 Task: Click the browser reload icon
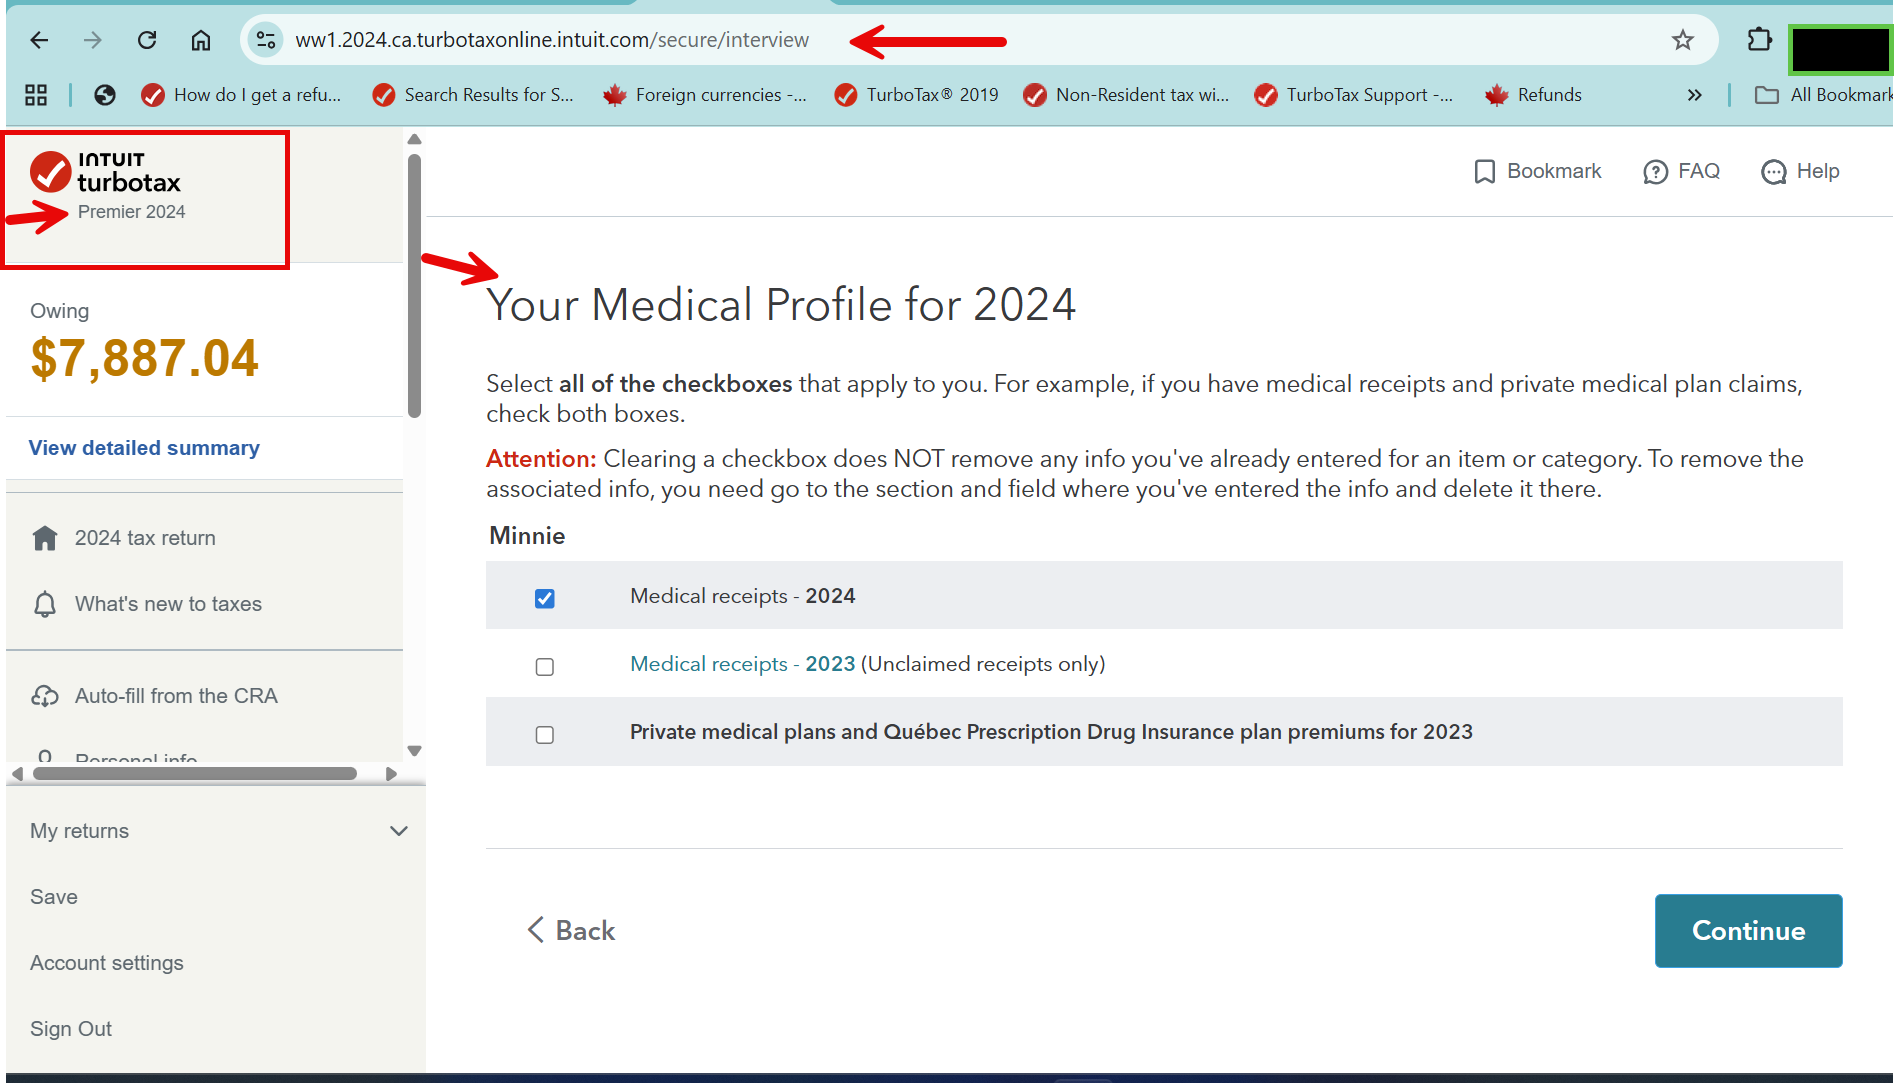pos(147,40)
